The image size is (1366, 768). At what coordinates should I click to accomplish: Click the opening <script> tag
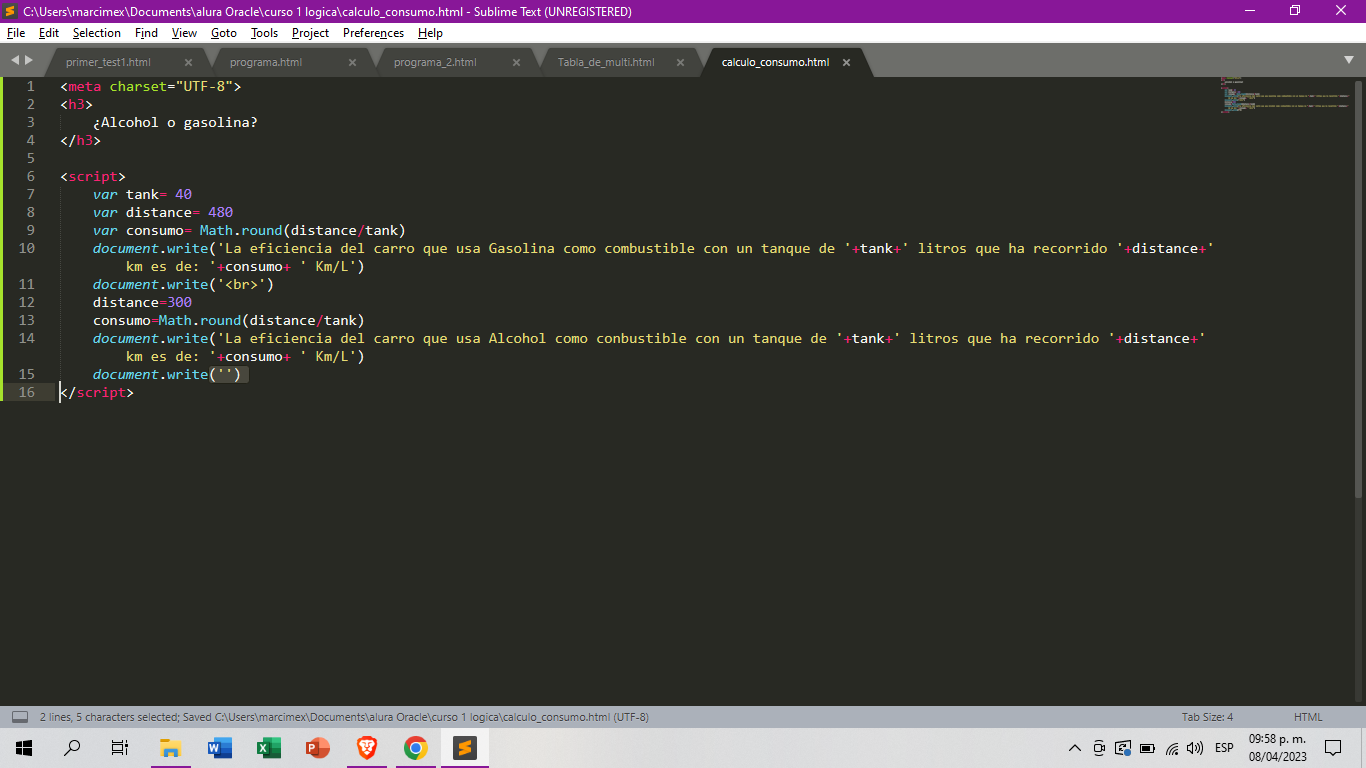pos(92,176)
